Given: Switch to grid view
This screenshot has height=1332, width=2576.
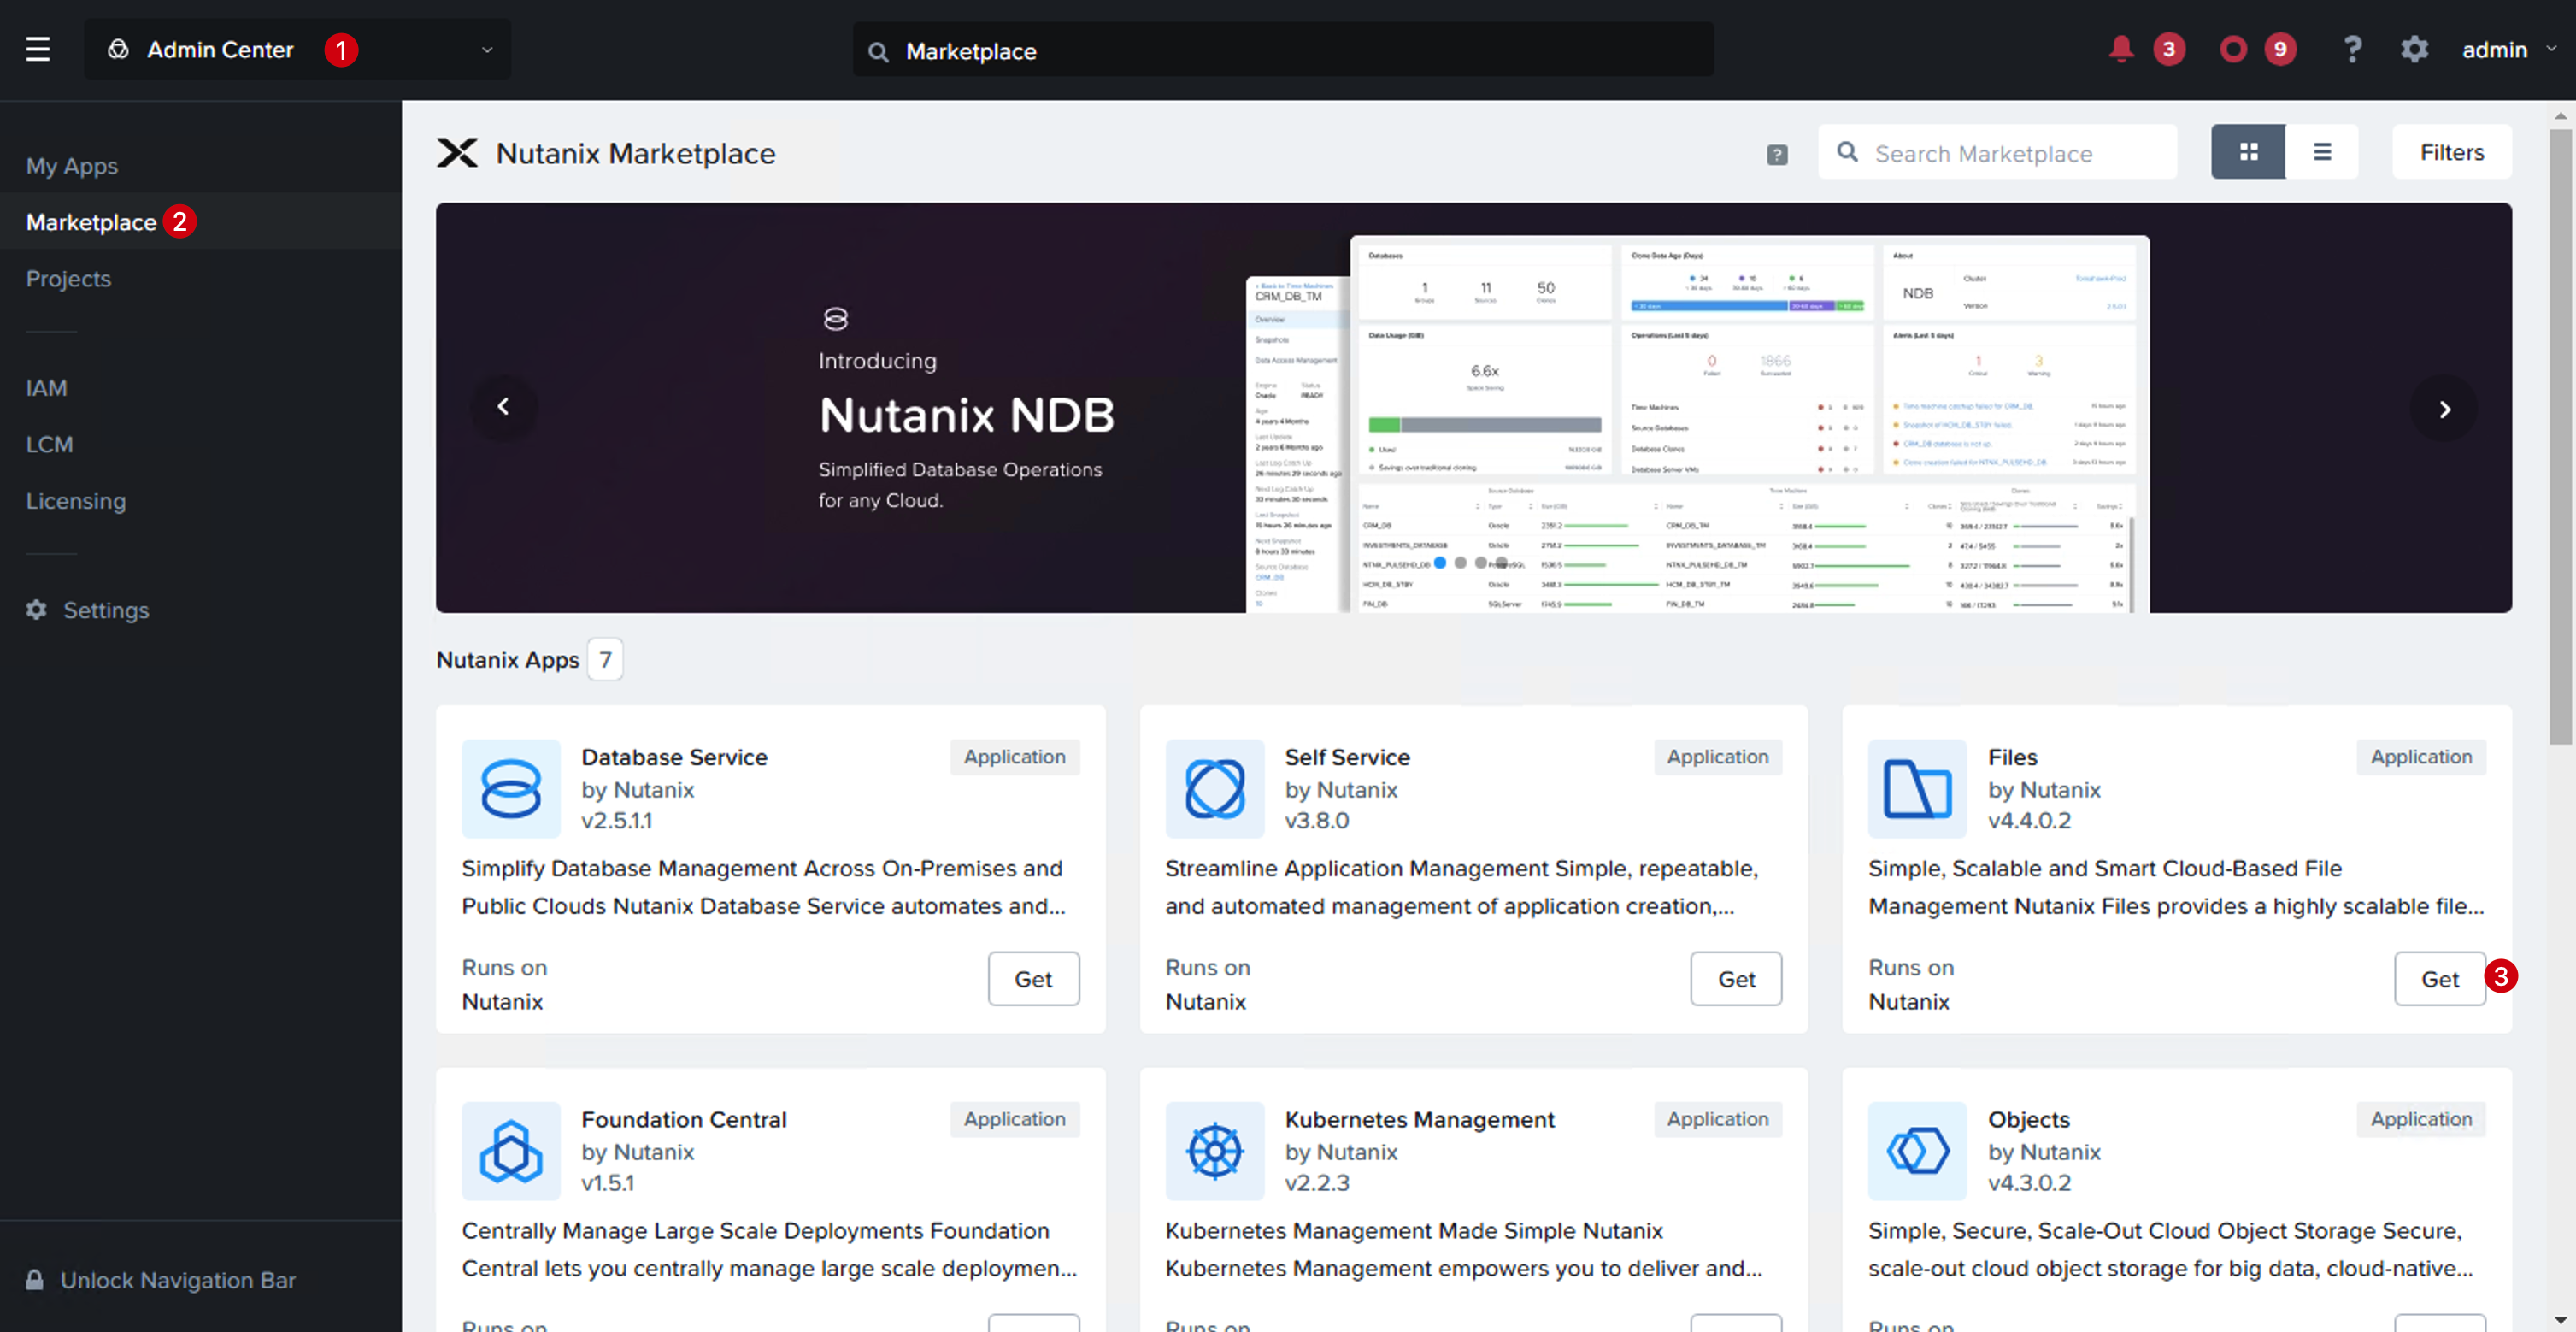Looking at the screenshot, I should click(2248, 152).
